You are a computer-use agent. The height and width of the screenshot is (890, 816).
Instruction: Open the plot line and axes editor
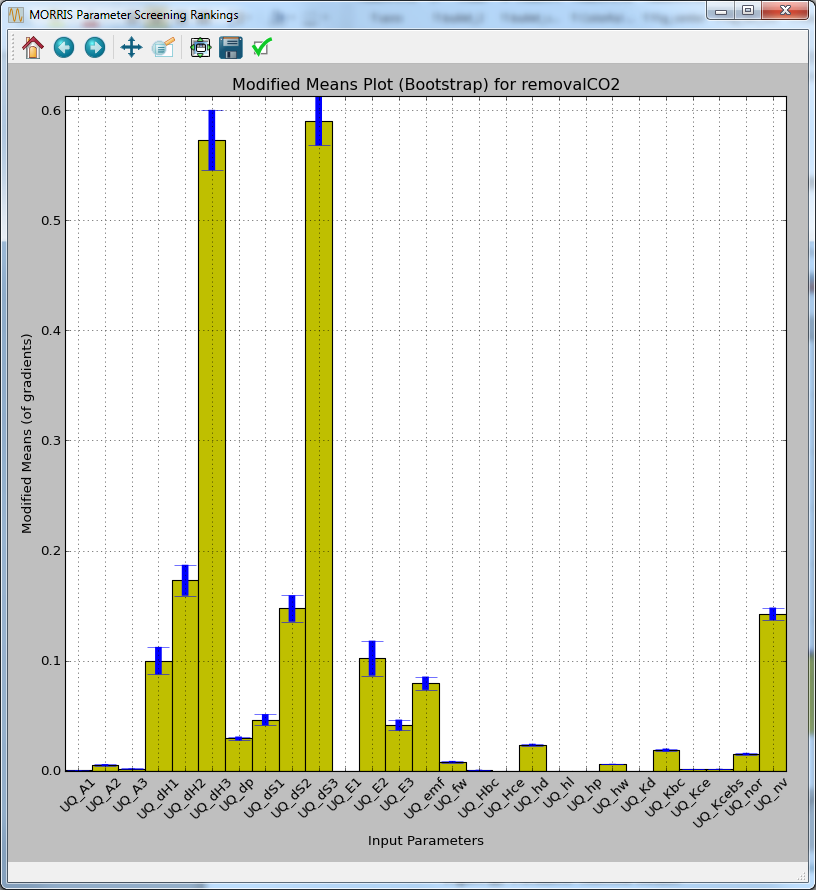(163, 47)
